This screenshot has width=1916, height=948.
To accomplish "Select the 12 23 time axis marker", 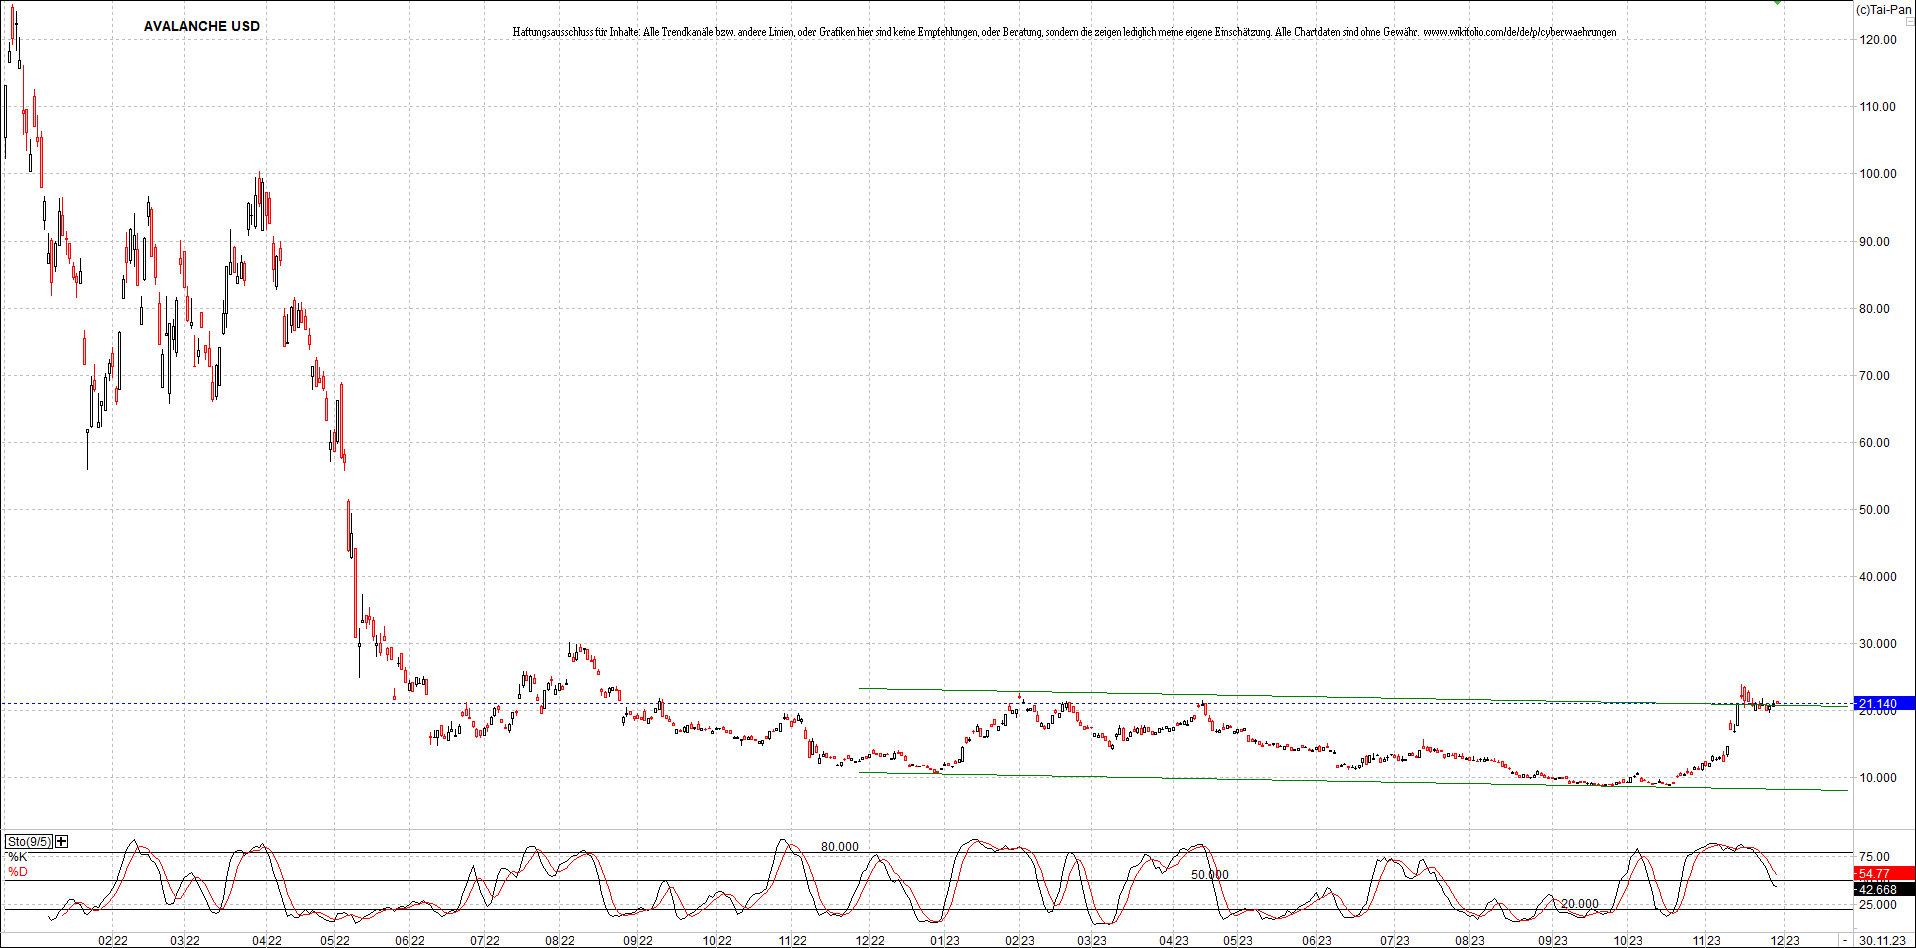I will pyautogui.click(x=1784, y=940).
